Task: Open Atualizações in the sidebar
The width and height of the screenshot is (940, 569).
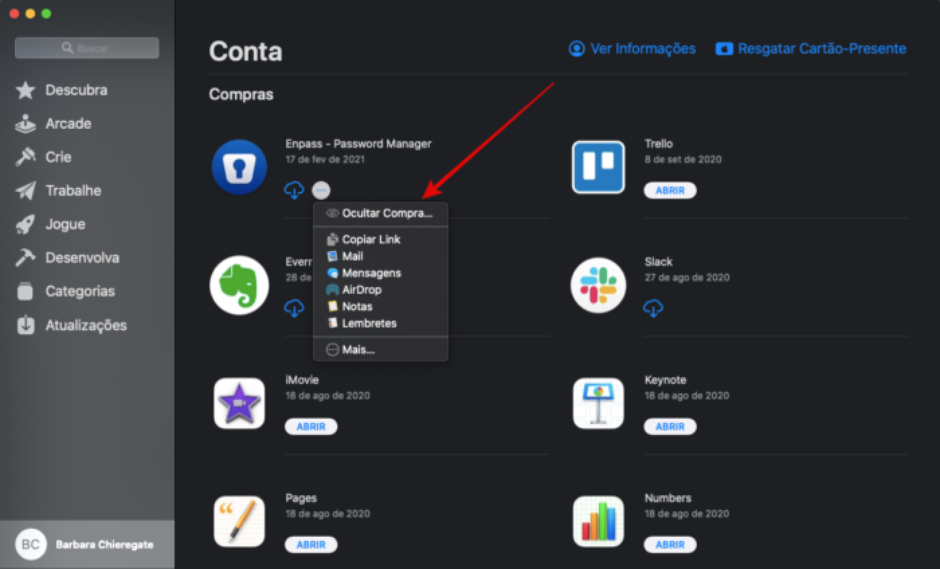Action: coord(71,325)
